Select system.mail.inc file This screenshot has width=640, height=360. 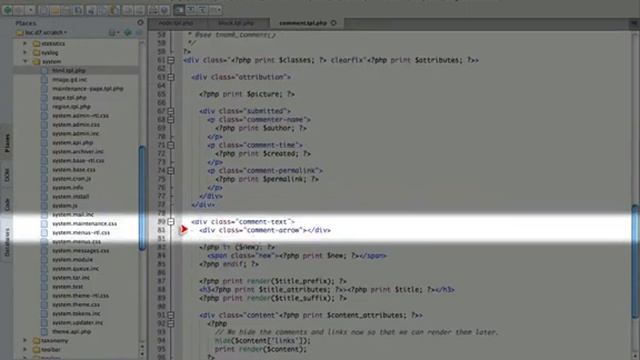tap(73, 214)
